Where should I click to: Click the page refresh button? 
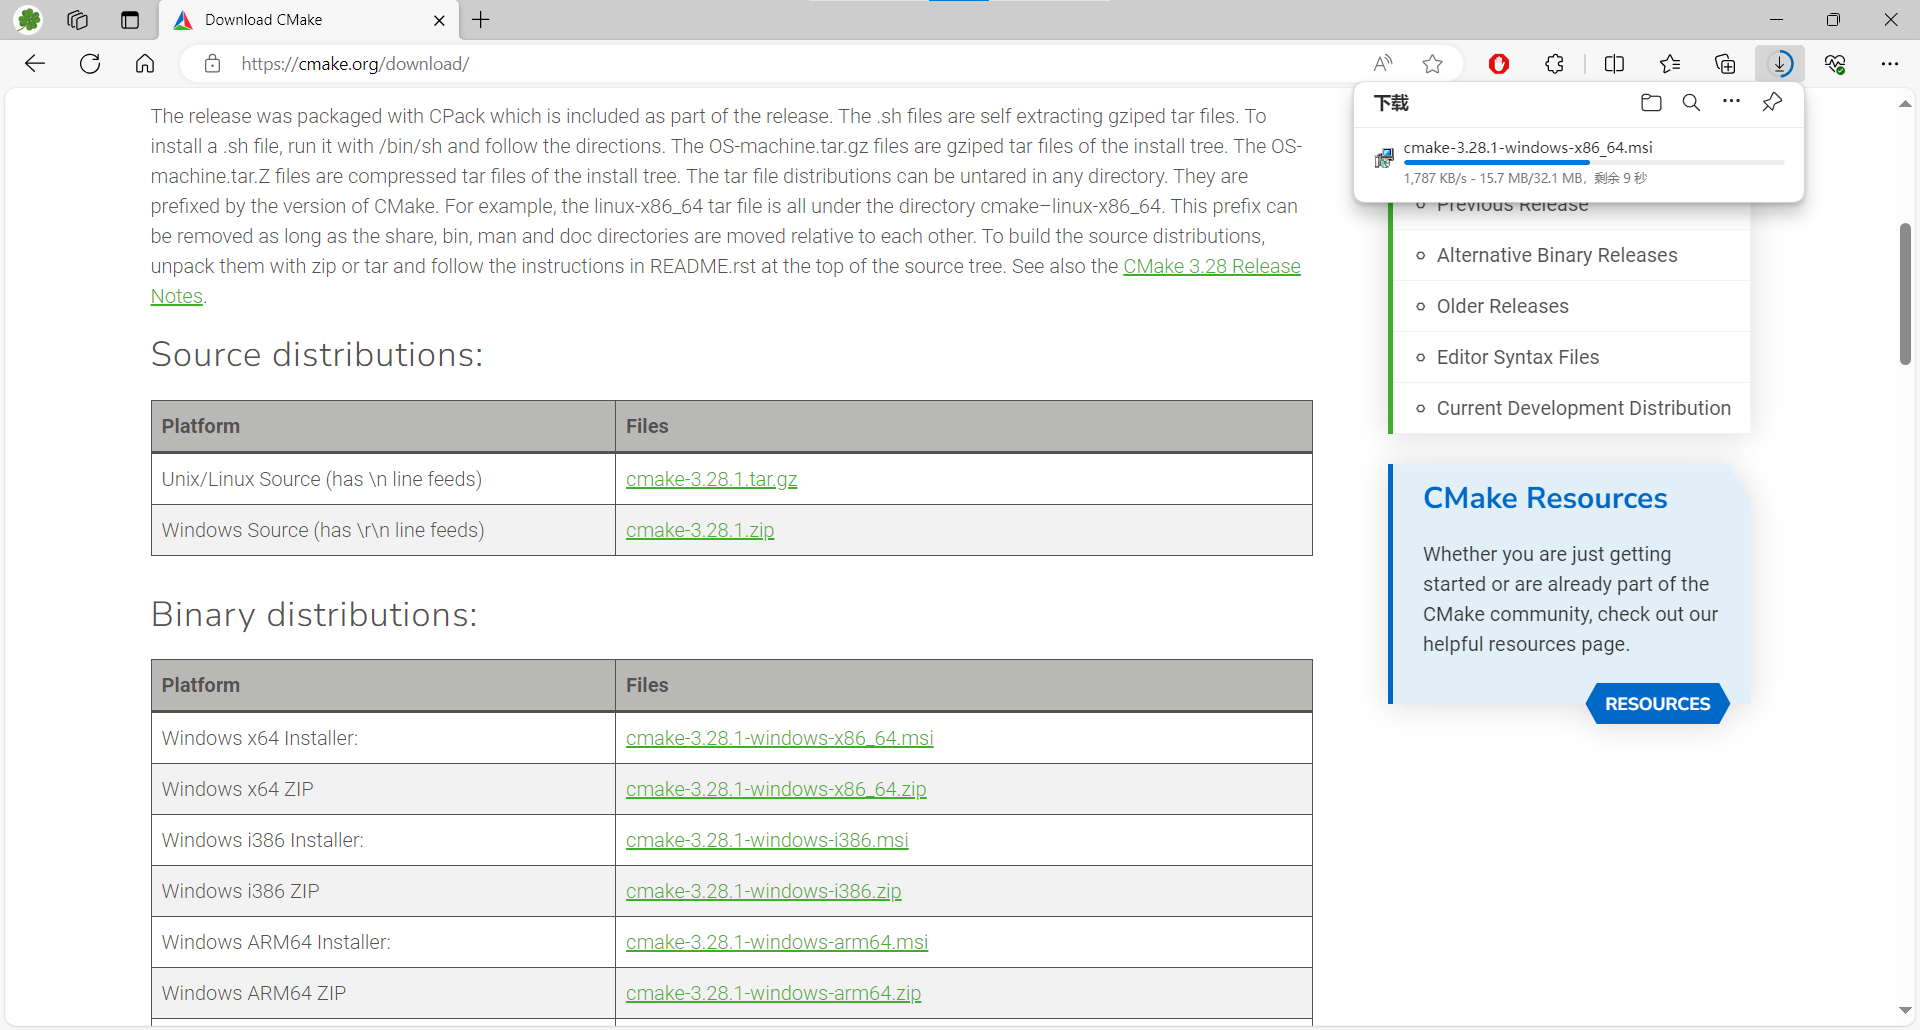(90, 64)
